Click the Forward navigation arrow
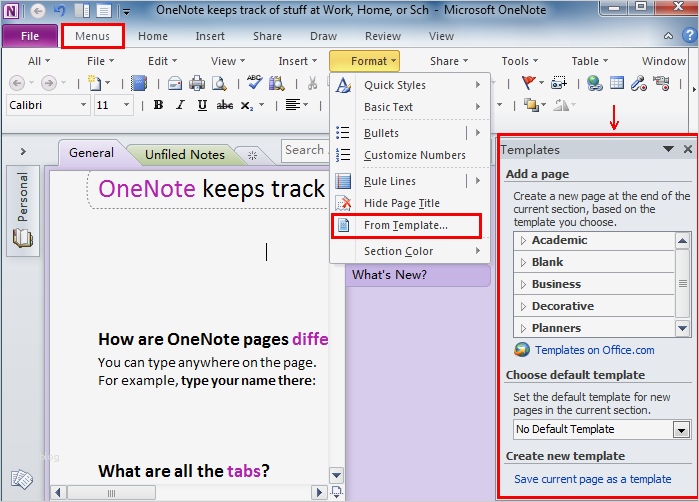Image resolution: width=699 pixels, height=502 pixels. (x=49, y=83)
